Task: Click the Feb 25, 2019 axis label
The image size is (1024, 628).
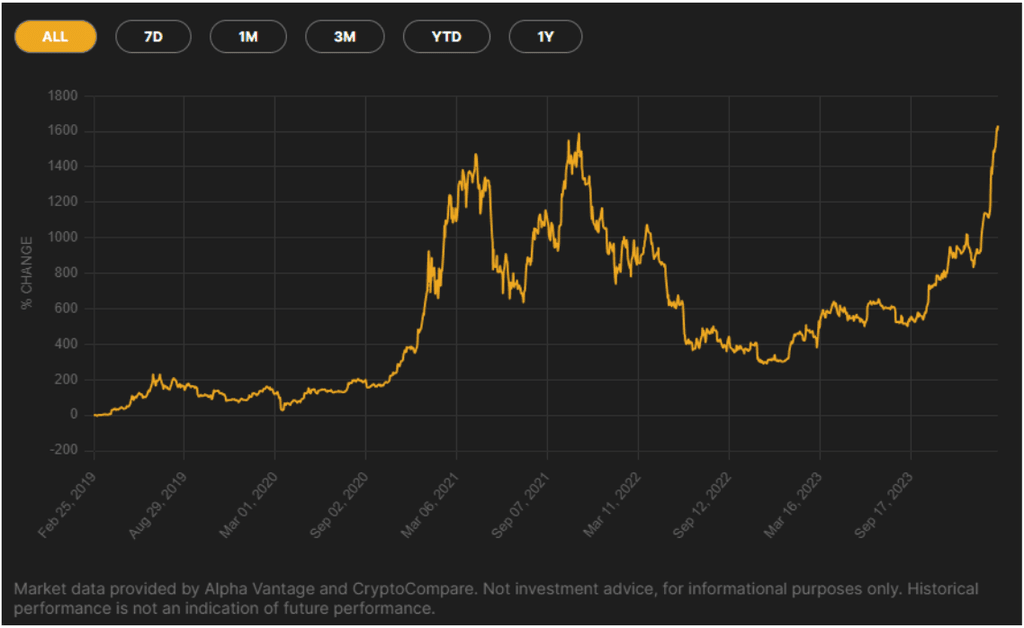Action: (x=68, y=502)
